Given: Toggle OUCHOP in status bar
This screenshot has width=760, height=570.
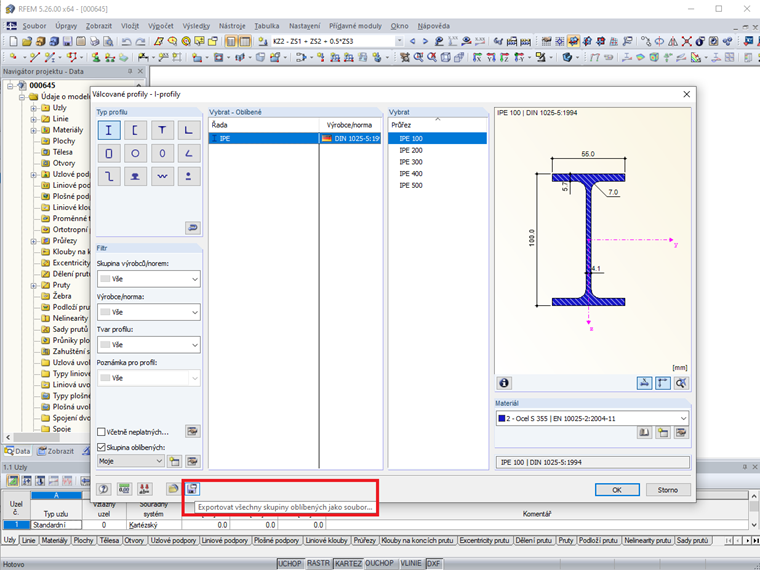Looking at the screenshot, I should (x=380, y=563).
